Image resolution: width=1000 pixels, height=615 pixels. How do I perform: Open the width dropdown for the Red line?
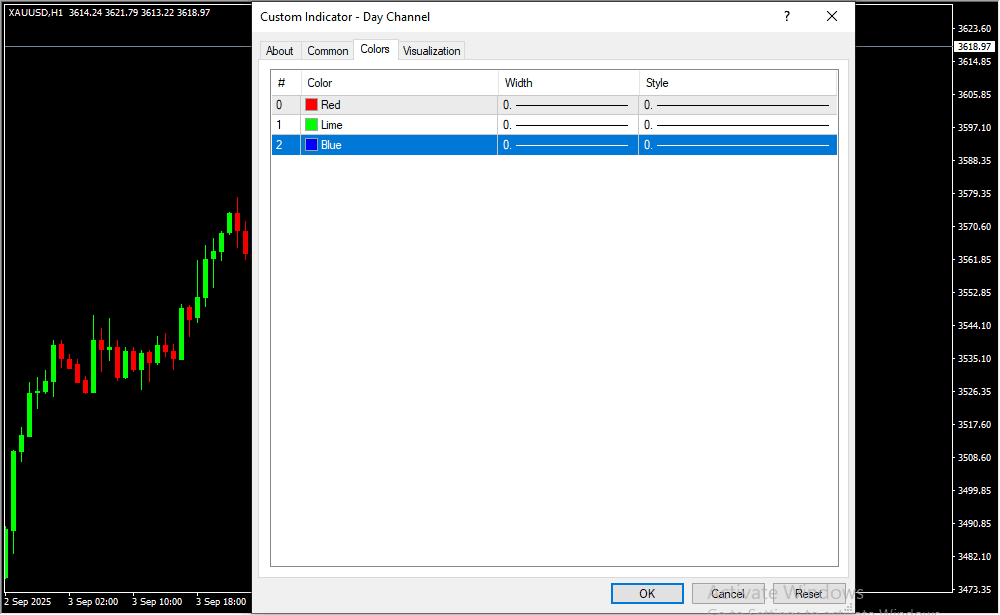[567, 105]
